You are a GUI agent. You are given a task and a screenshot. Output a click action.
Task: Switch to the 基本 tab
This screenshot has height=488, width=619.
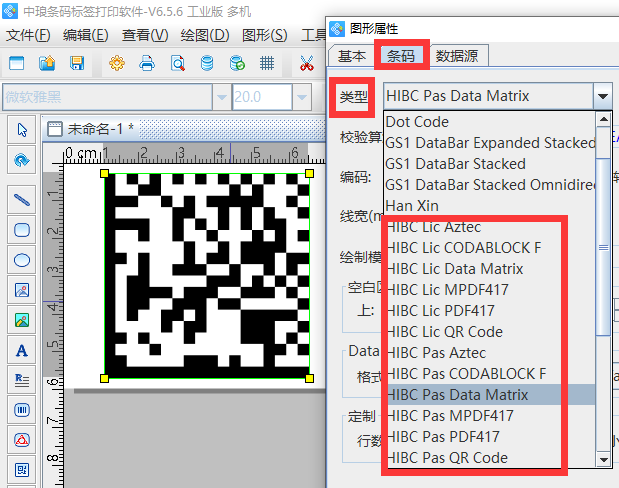351,56
